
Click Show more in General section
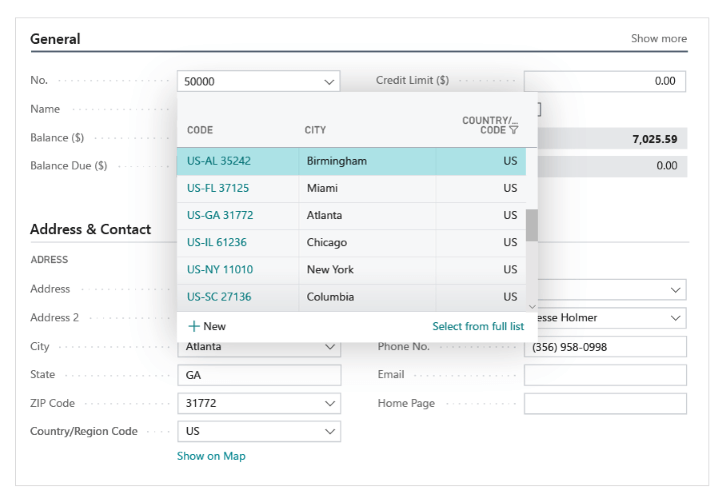click(658, 39)
